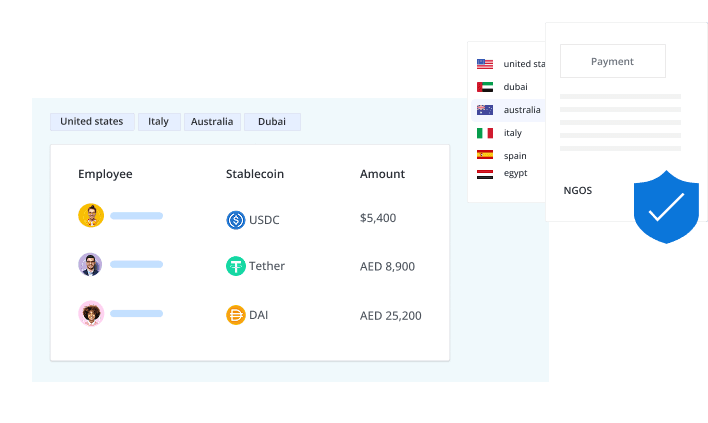Click the USDC stablecoin label
The image size is (708, 423).
tap(264, 220)
